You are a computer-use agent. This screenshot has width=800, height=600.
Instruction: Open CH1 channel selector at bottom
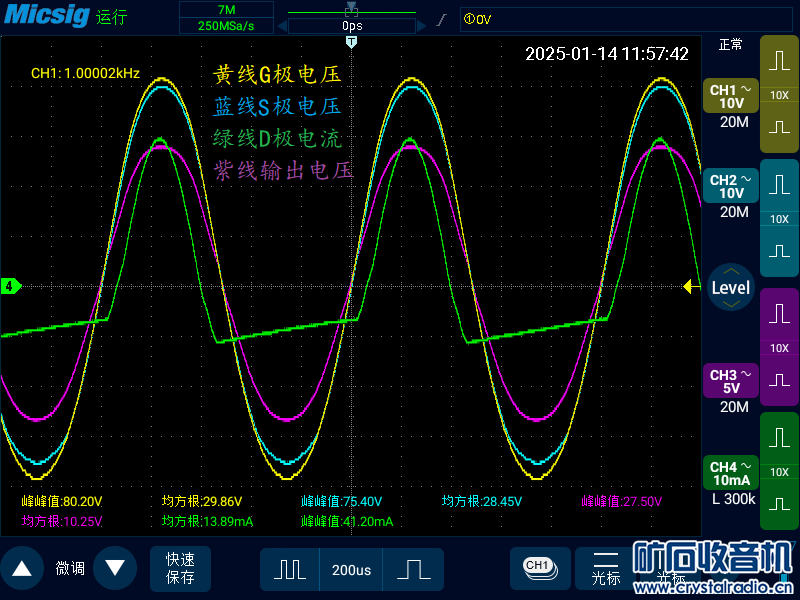(x=540, y=568)
